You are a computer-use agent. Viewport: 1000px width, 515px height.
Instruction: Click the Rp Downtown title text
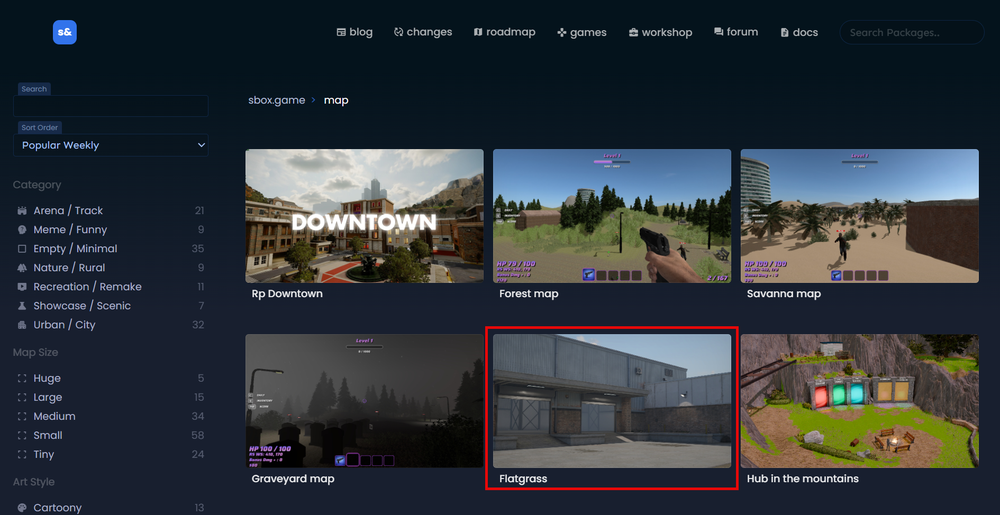click(287, 294)
